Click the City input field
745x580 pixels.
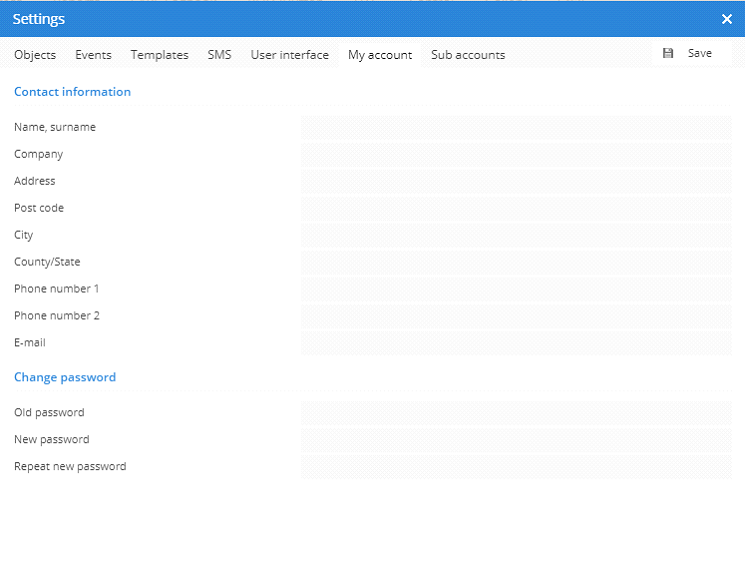tap(516, 236)
